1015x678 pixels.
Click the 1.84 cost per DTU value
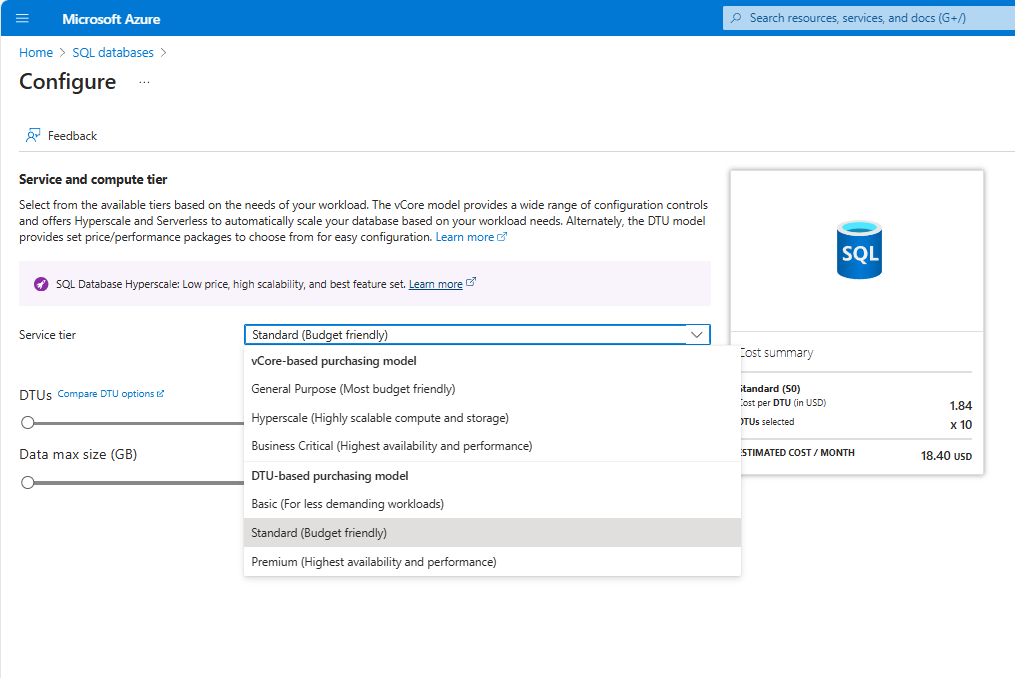click(961, 406)
